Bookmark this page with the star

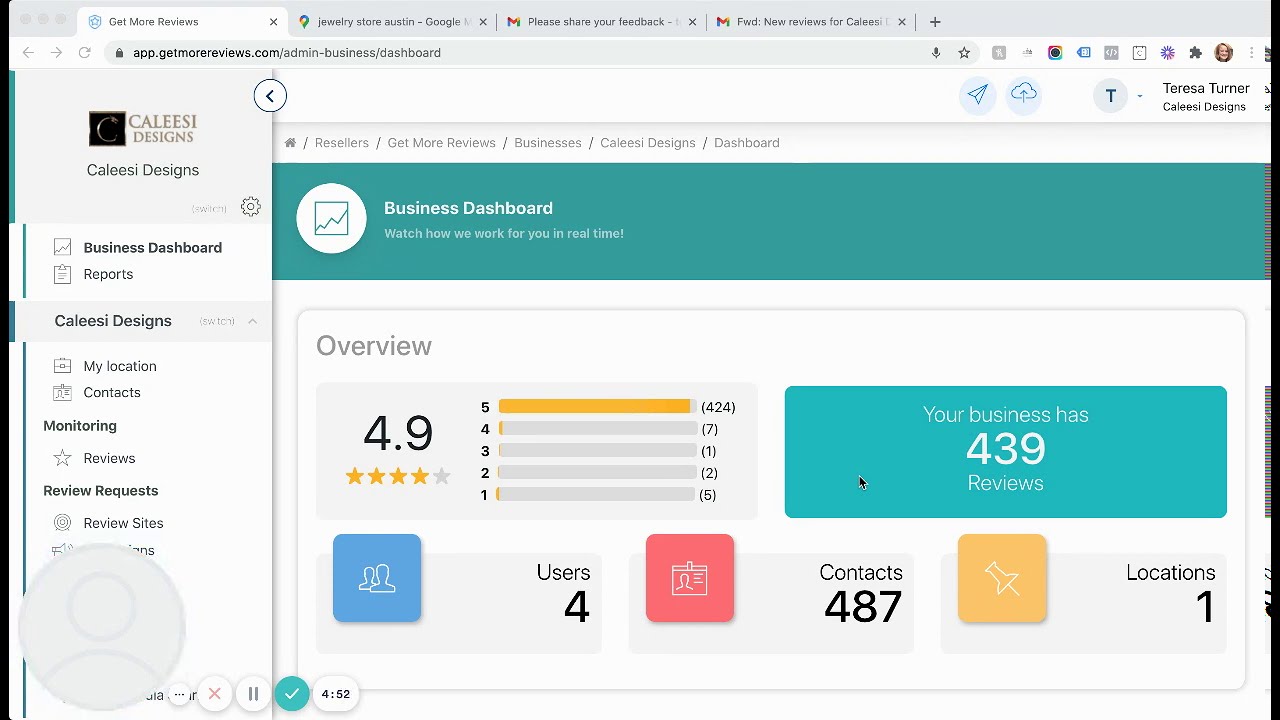[964, 53]
